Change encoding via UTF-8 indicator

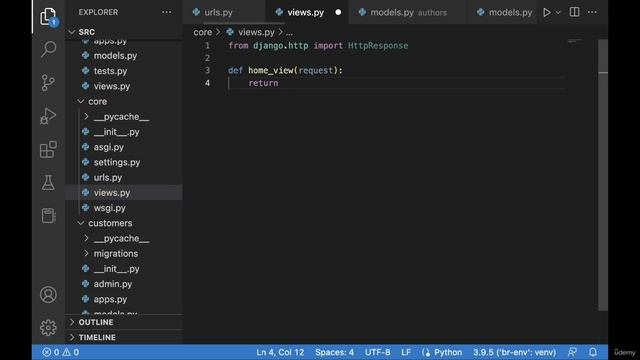378,352
